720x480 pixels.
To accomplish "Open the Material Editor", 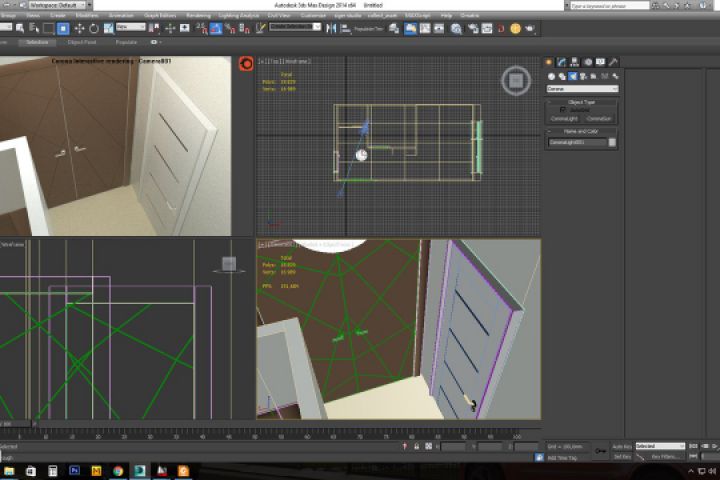I will point(456,28).
